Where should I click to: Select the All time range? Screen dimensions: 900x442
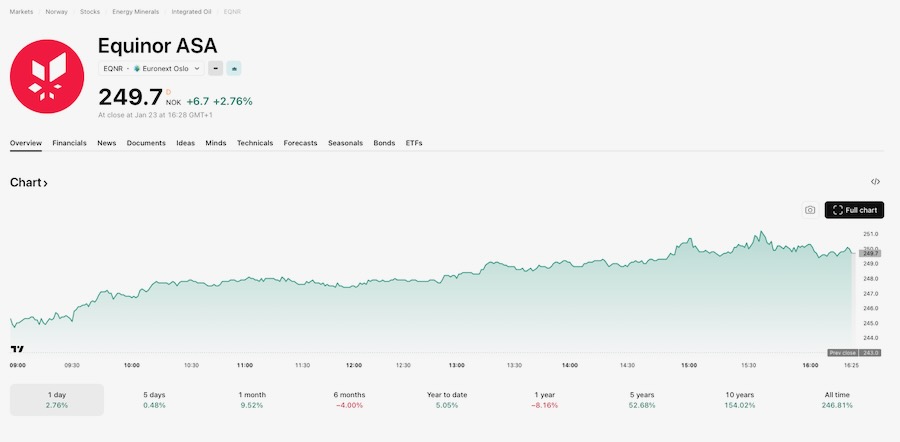click(x=837, y=400)
